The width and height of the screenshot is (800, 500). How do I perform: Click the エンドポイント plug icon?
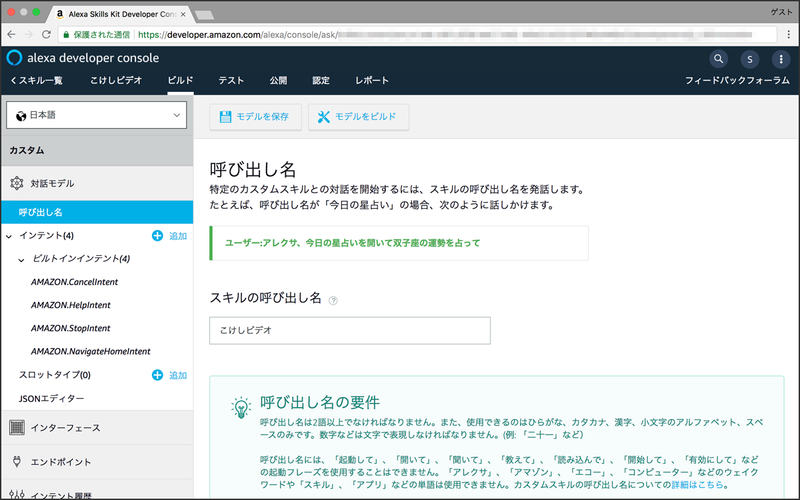click(17, 462)
